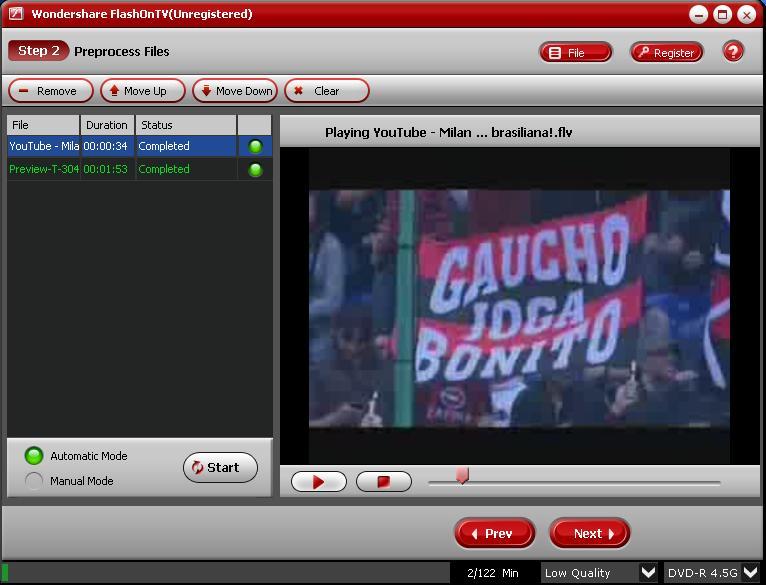Viewport: 766px width, 585px height.
Task: Stop the video preview
Action: coord(384,482)
